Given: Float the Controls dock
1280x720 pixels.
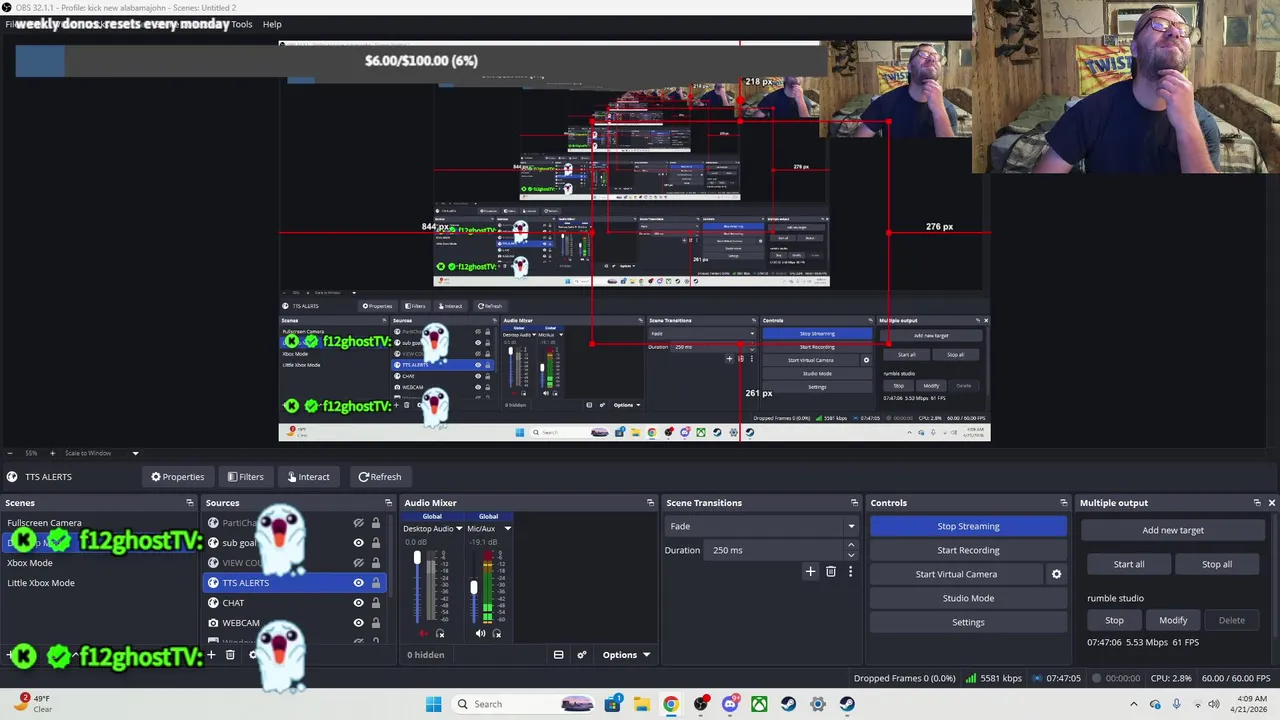Looking at the screenshot, I should [x=1063, y=503].
